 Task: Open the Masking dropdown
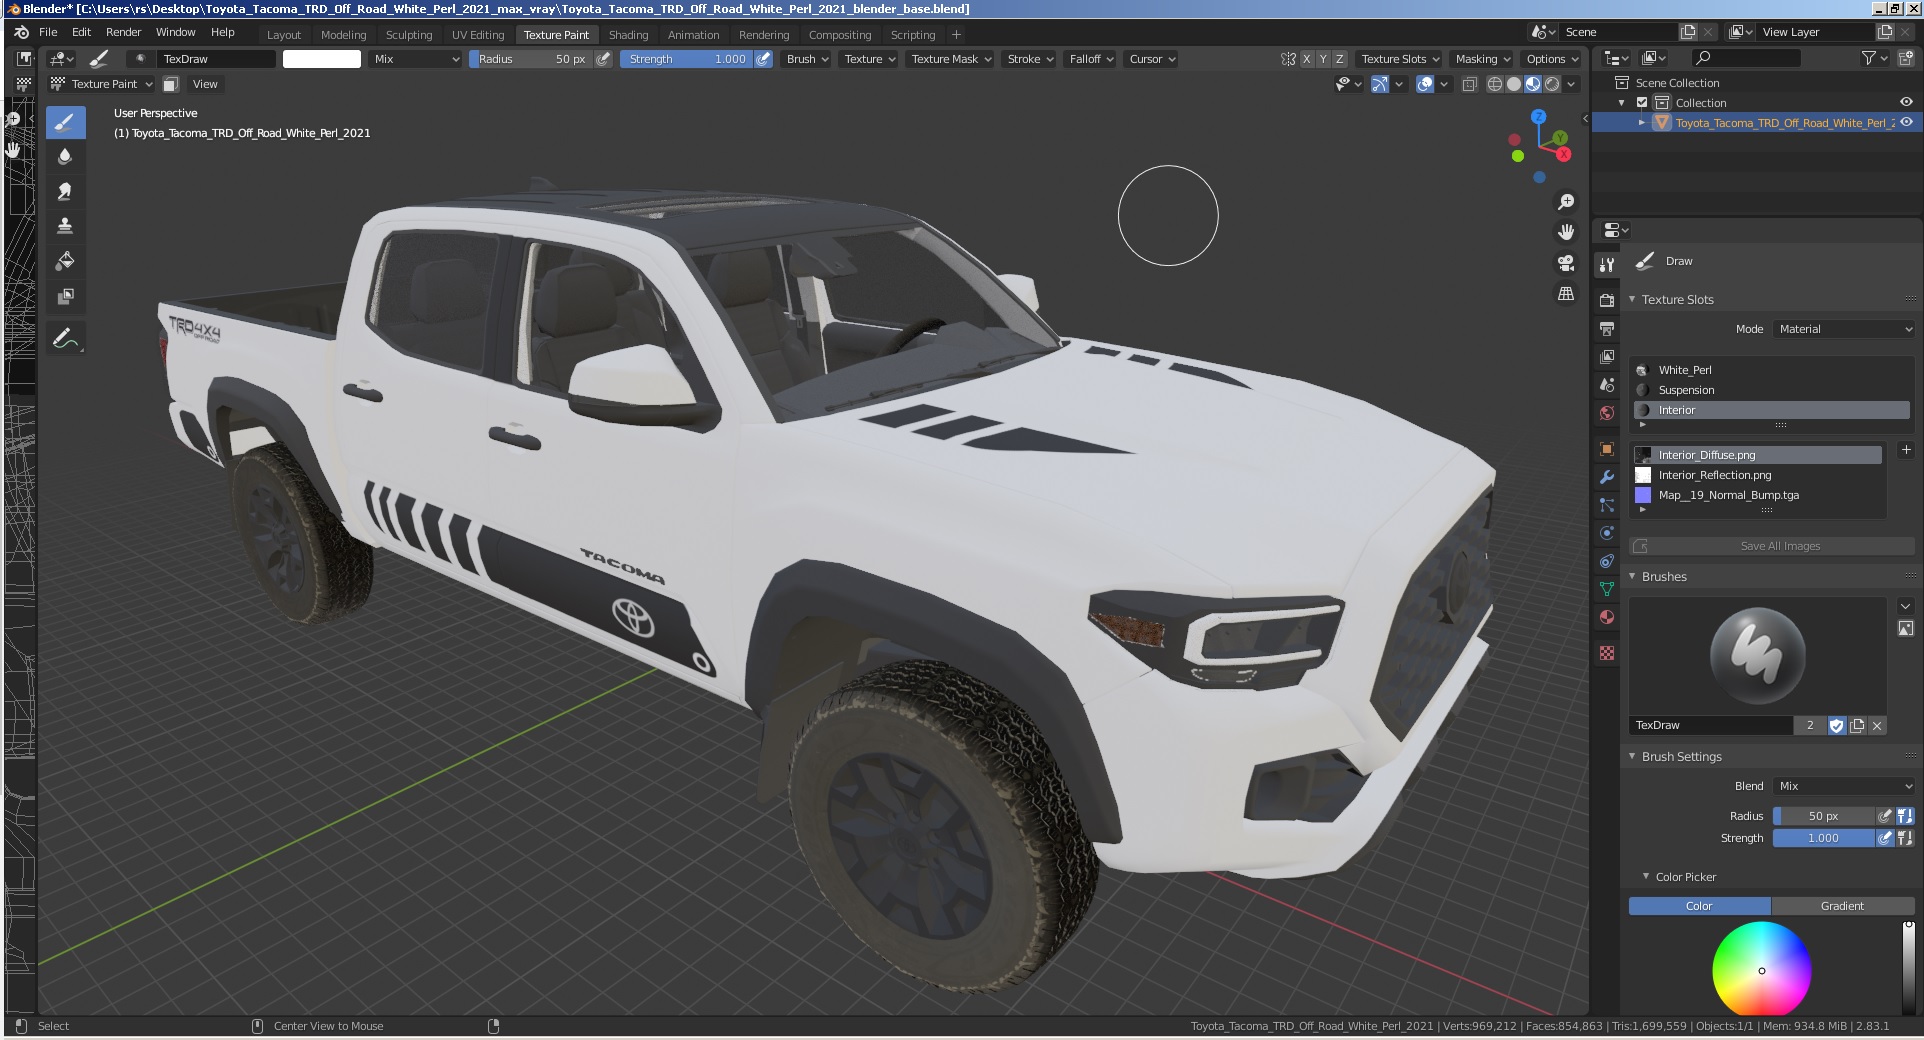tap(1482, 59)
